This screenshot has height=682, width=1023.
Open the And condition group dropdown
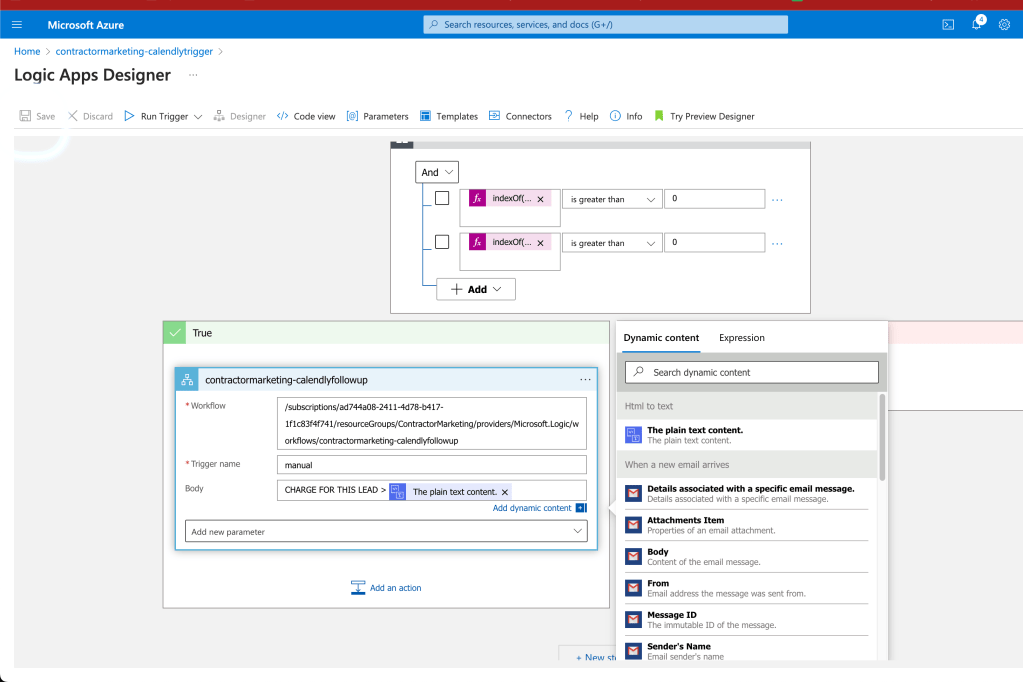[x=436, y=172]
